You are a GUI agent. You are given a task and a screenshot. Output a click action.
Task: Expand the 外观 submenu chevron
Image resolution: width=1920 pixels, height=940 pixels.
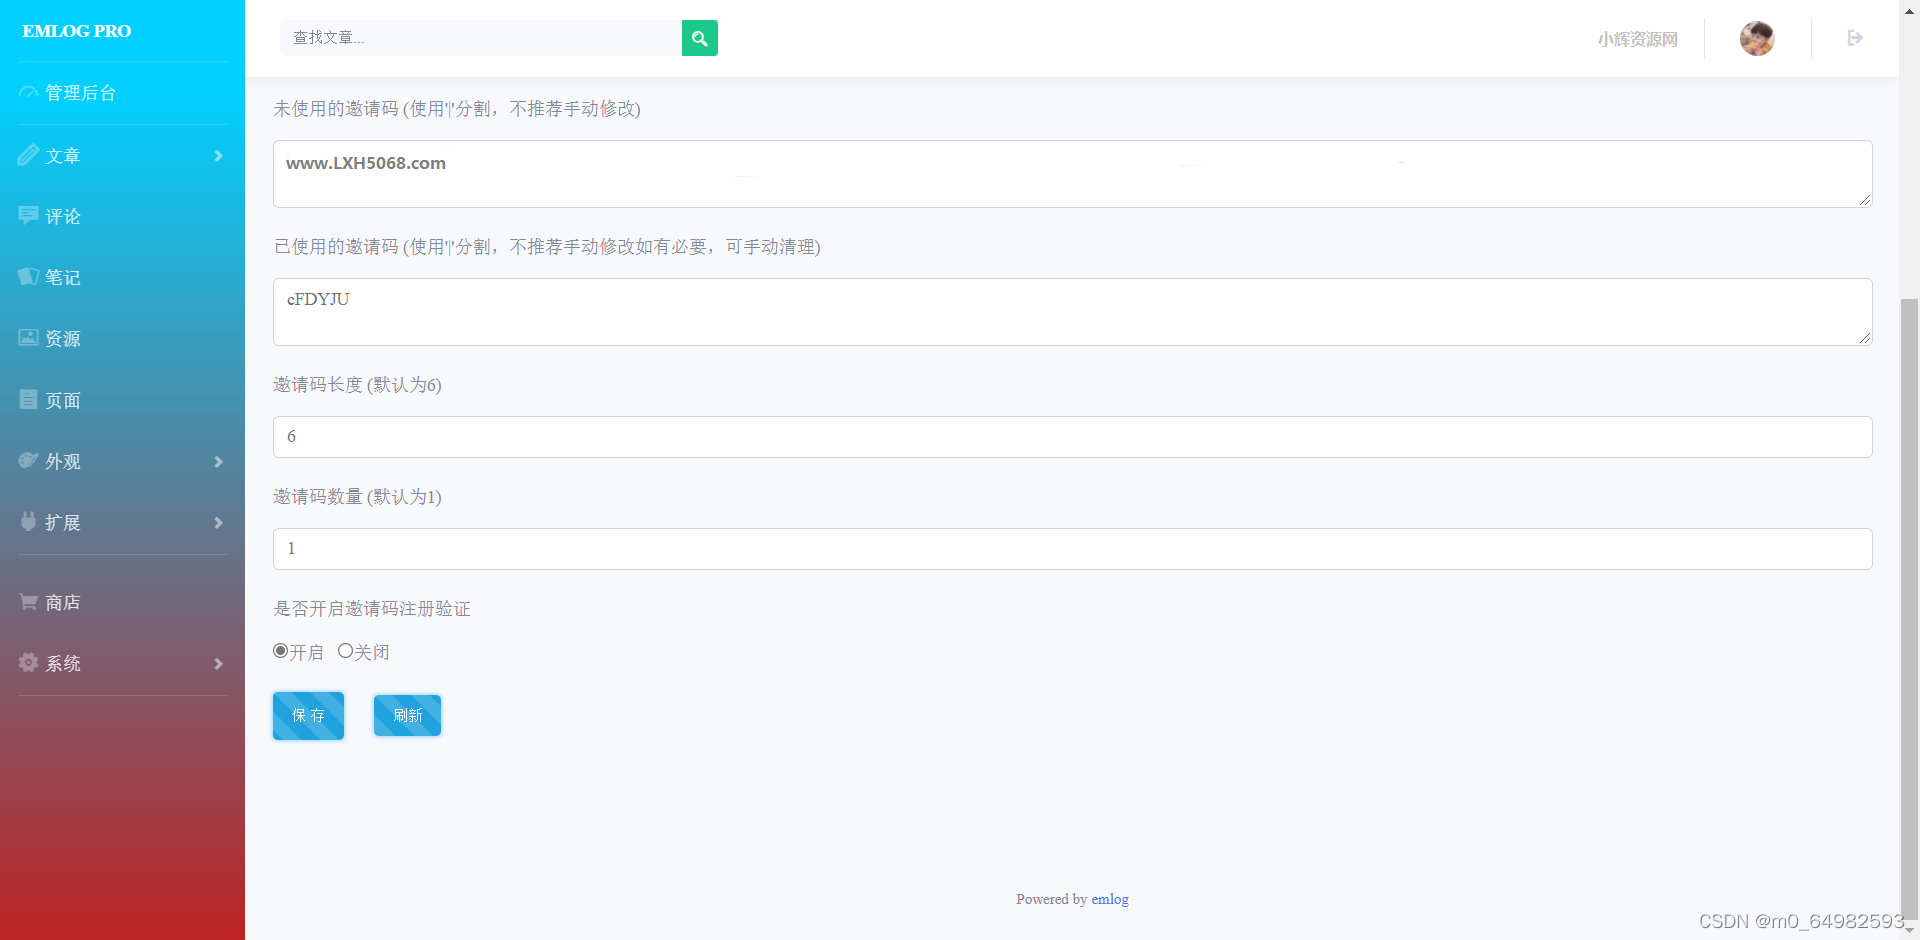point(218,462)
